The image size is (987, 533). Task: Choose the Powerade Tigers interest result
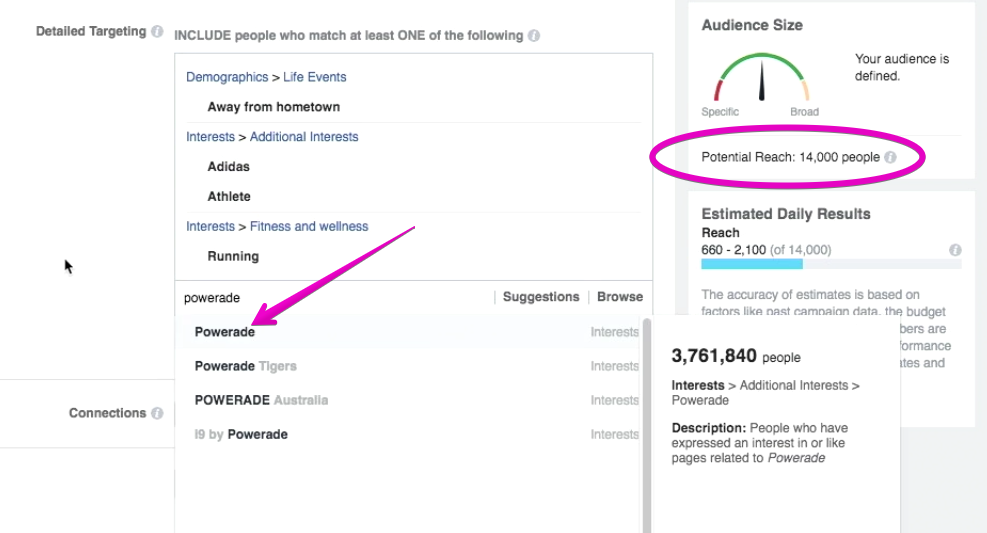(409, 366)
